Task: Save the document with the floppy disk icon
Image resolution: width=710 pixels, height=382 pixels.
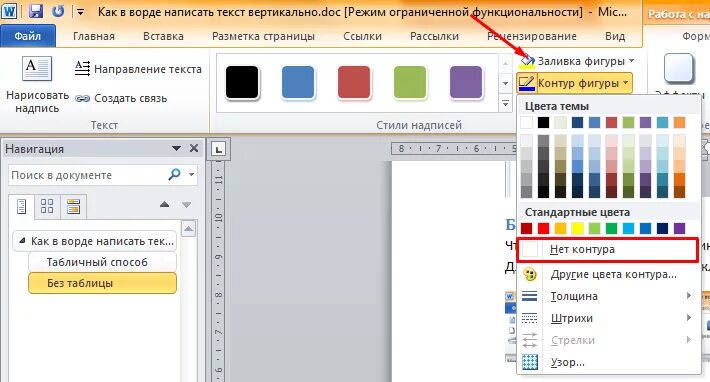Action: (x=36, y=11)
